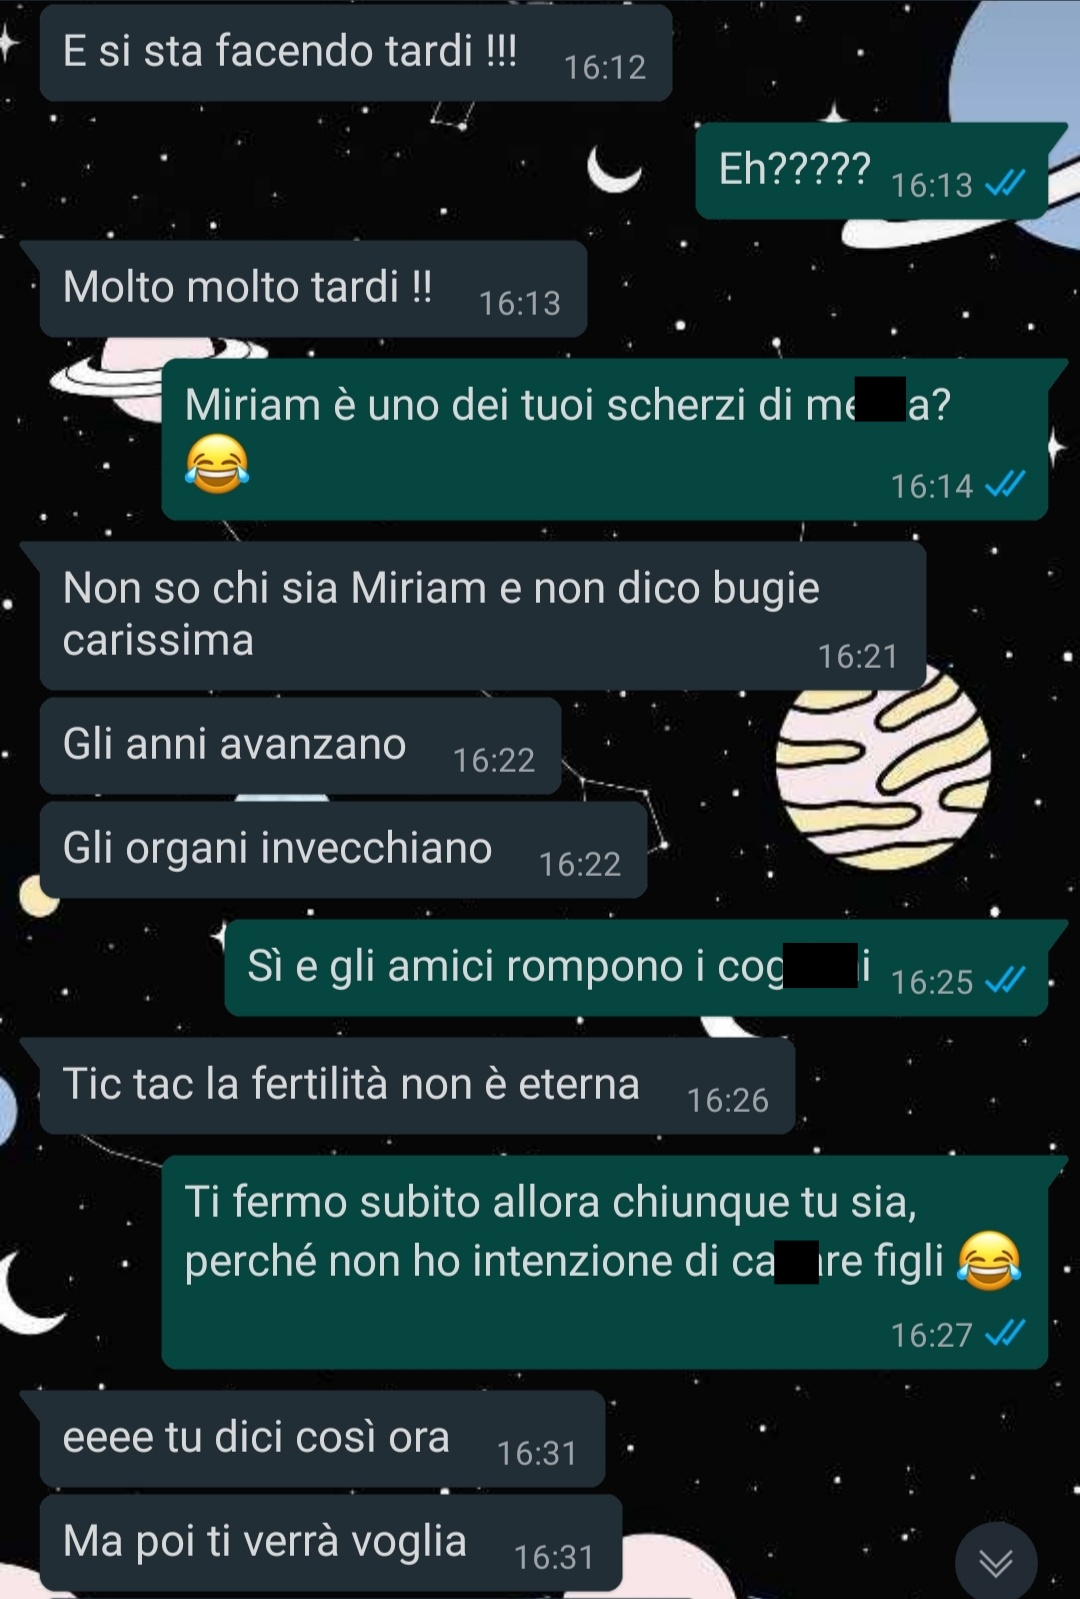Tap the laughing emoji after 'figli'
Viewport: 1080px width, 1599px height.
[x=989, y=1261]
